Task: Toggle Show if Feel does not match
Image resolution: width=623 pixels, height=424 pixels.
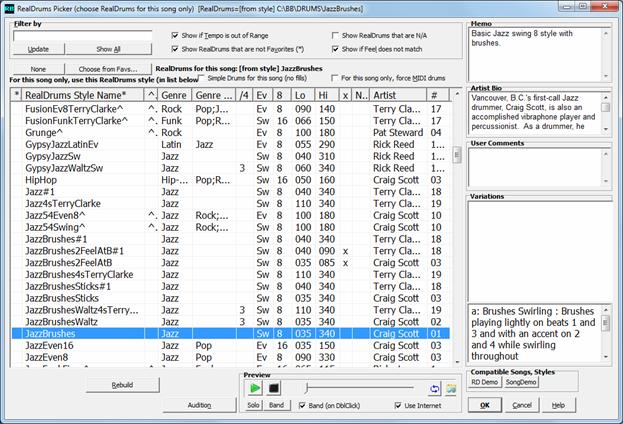Action: (x=335, y=49)
